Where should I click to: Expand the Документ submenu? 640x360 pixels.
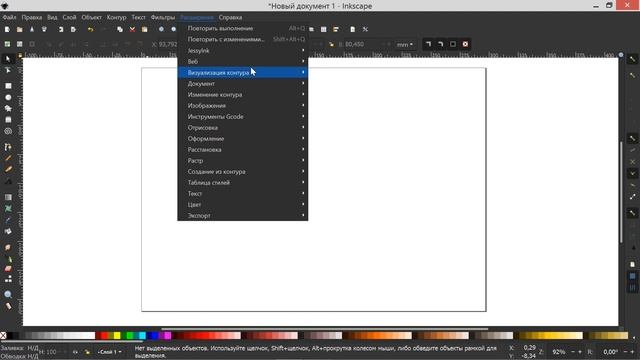(242, 84)
